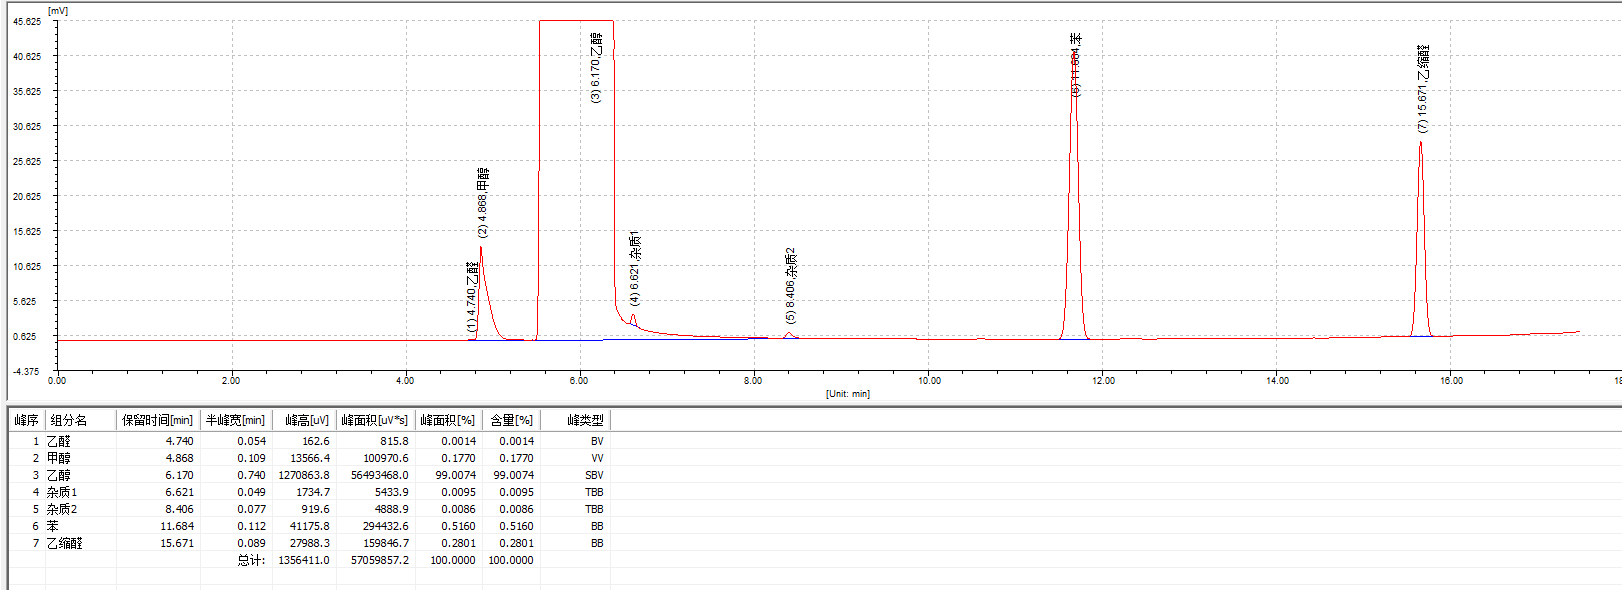Click the (4) 6.621 杂质1 peak label

point(635,268)
